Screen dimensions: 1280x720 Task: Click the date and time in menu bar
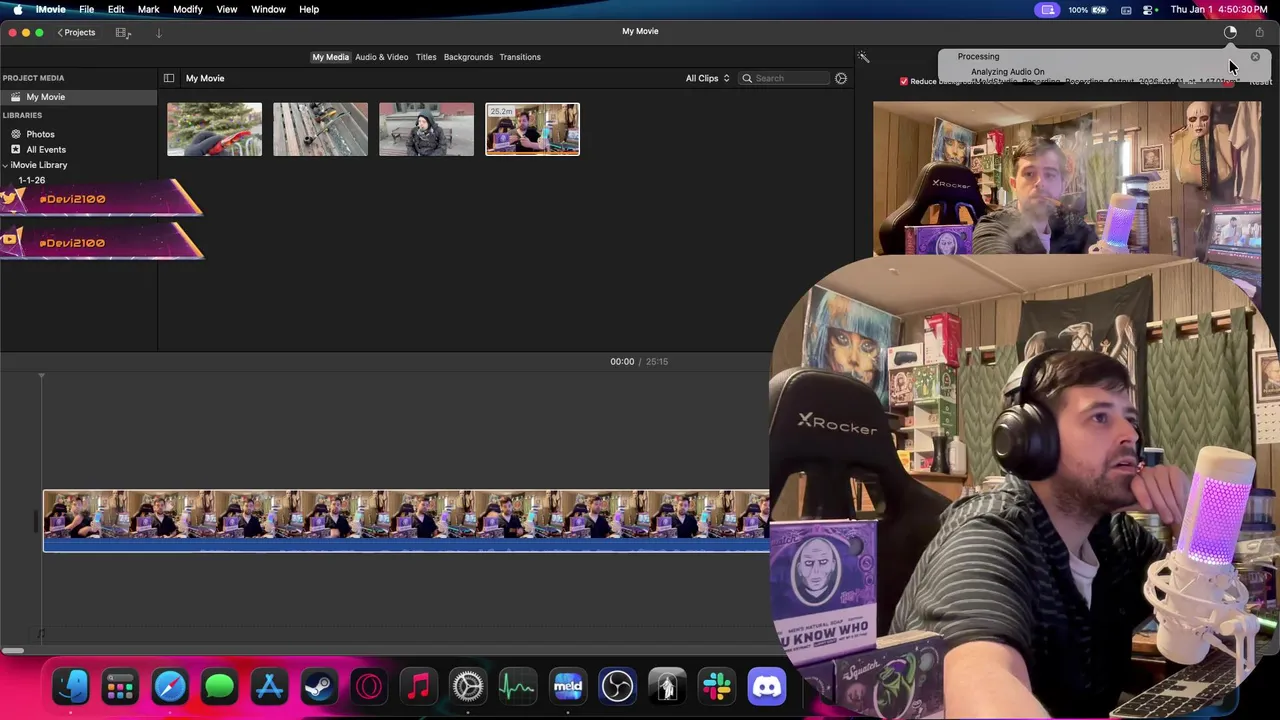pos(1219,9)
